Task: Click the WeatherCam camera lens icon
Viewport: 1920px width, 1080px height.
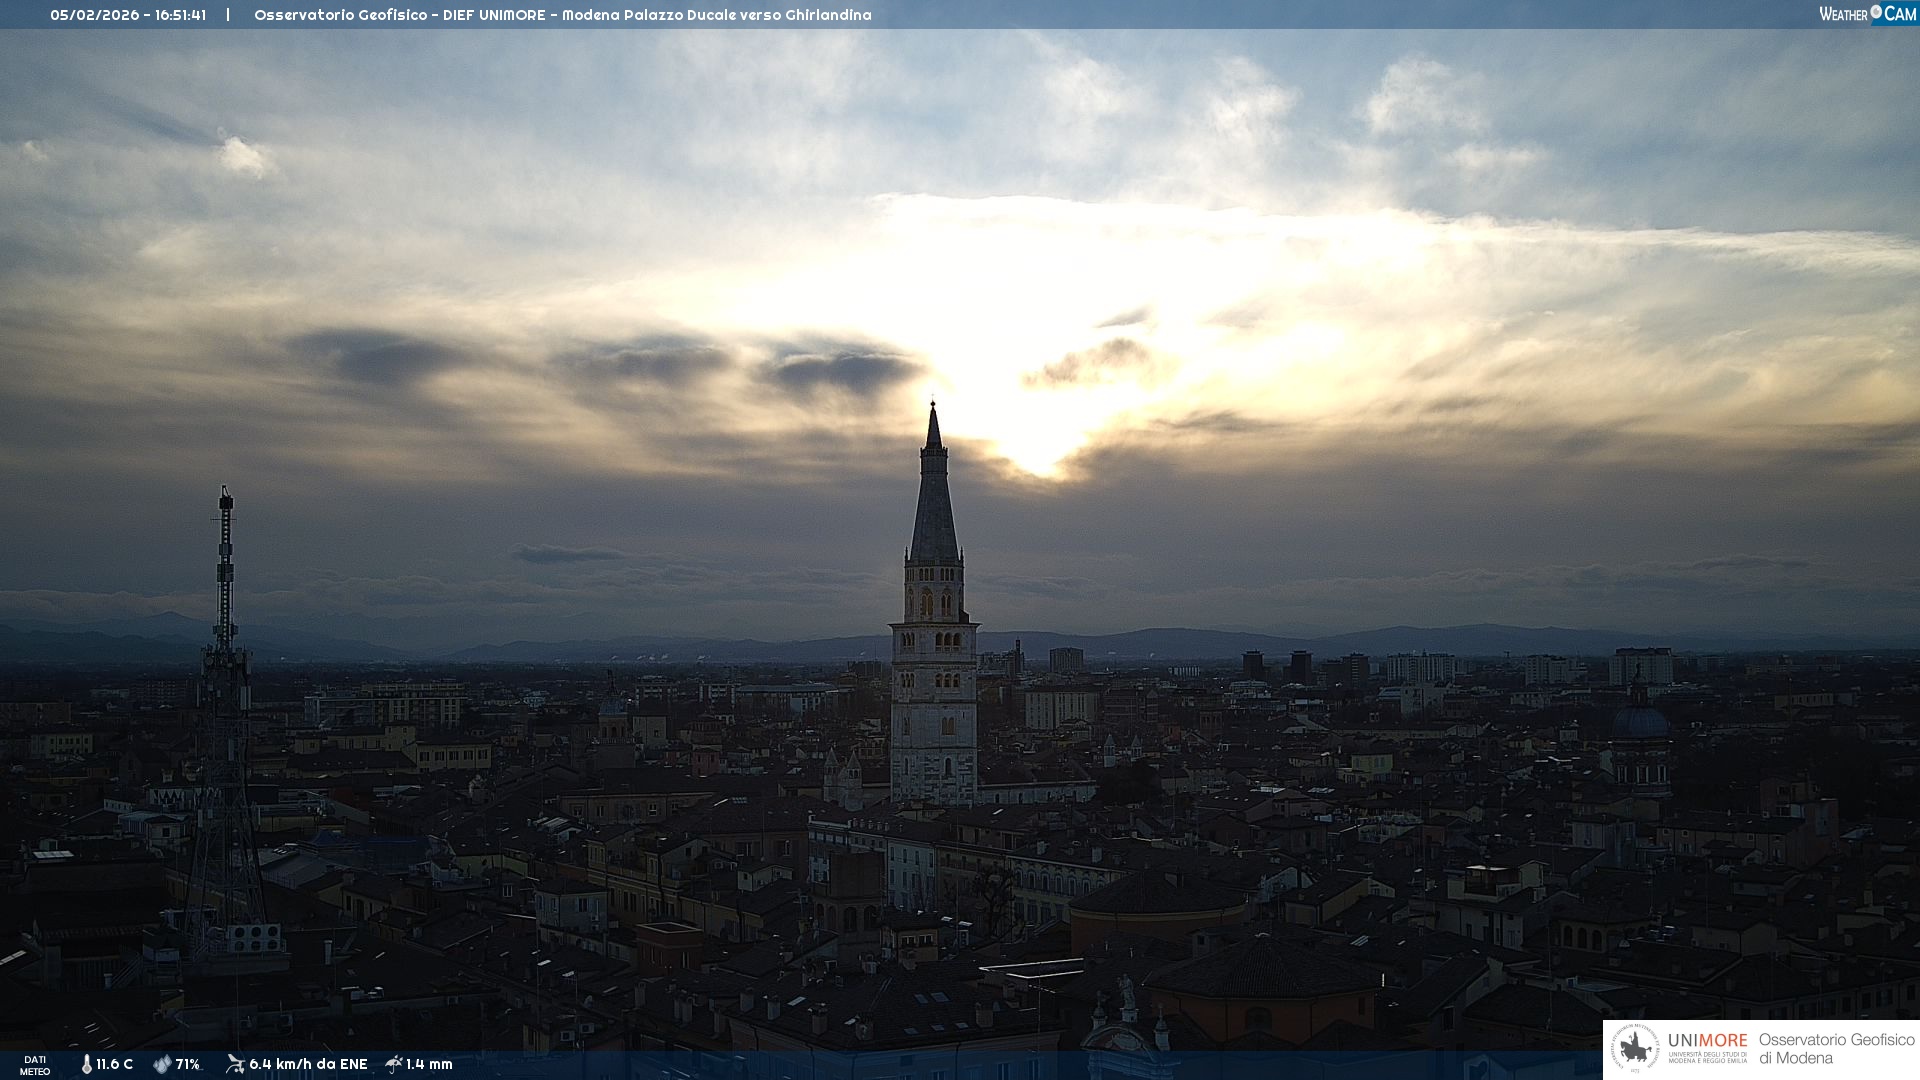Action: [1876, 12]
